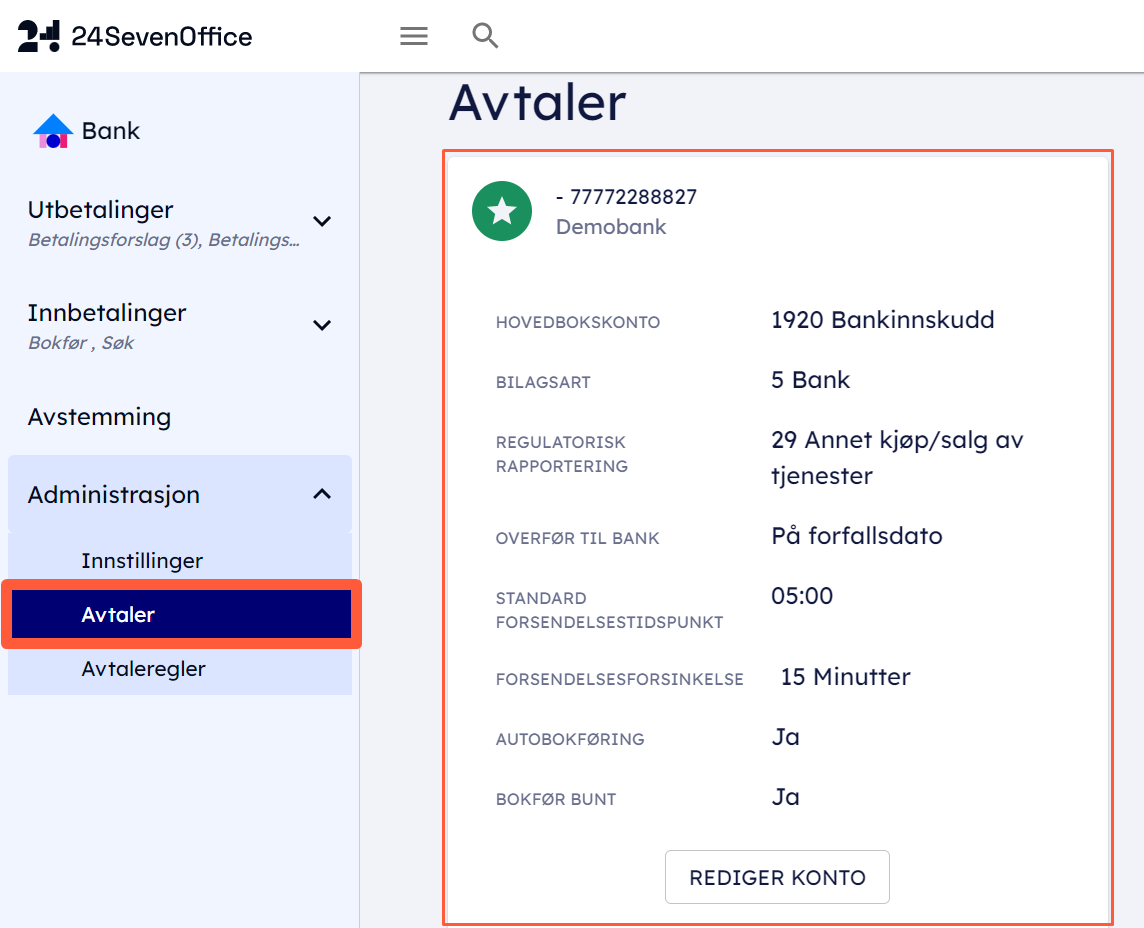1144x928 pixels.
Task: Click the Innbetalinger sidebar label
Action: 107,313
